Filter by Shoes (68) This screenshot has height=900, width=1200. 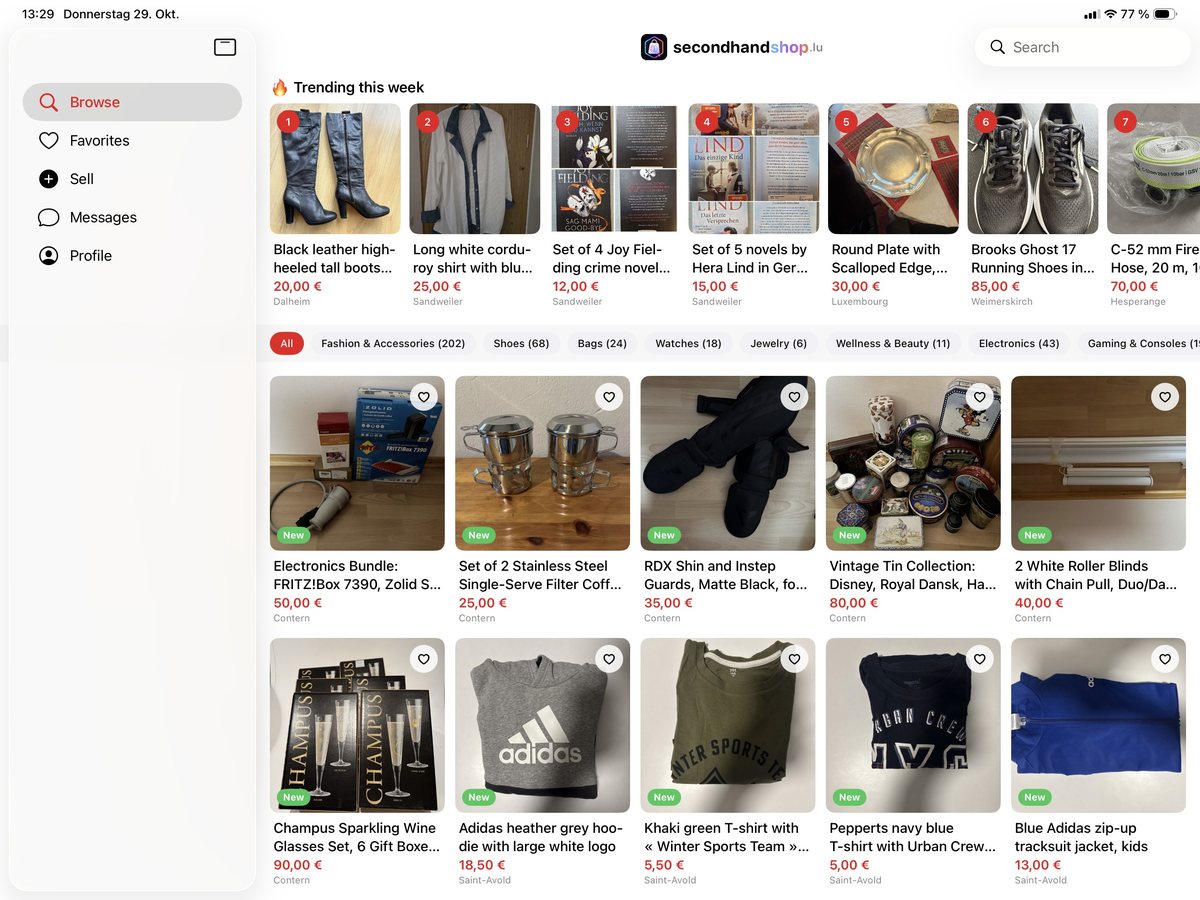(521, 343)
